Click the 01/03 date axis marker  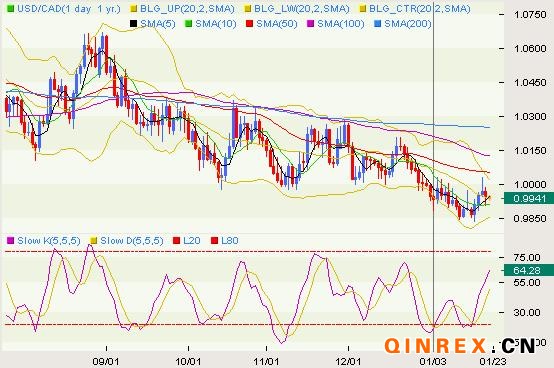click(x=433, y=361)
